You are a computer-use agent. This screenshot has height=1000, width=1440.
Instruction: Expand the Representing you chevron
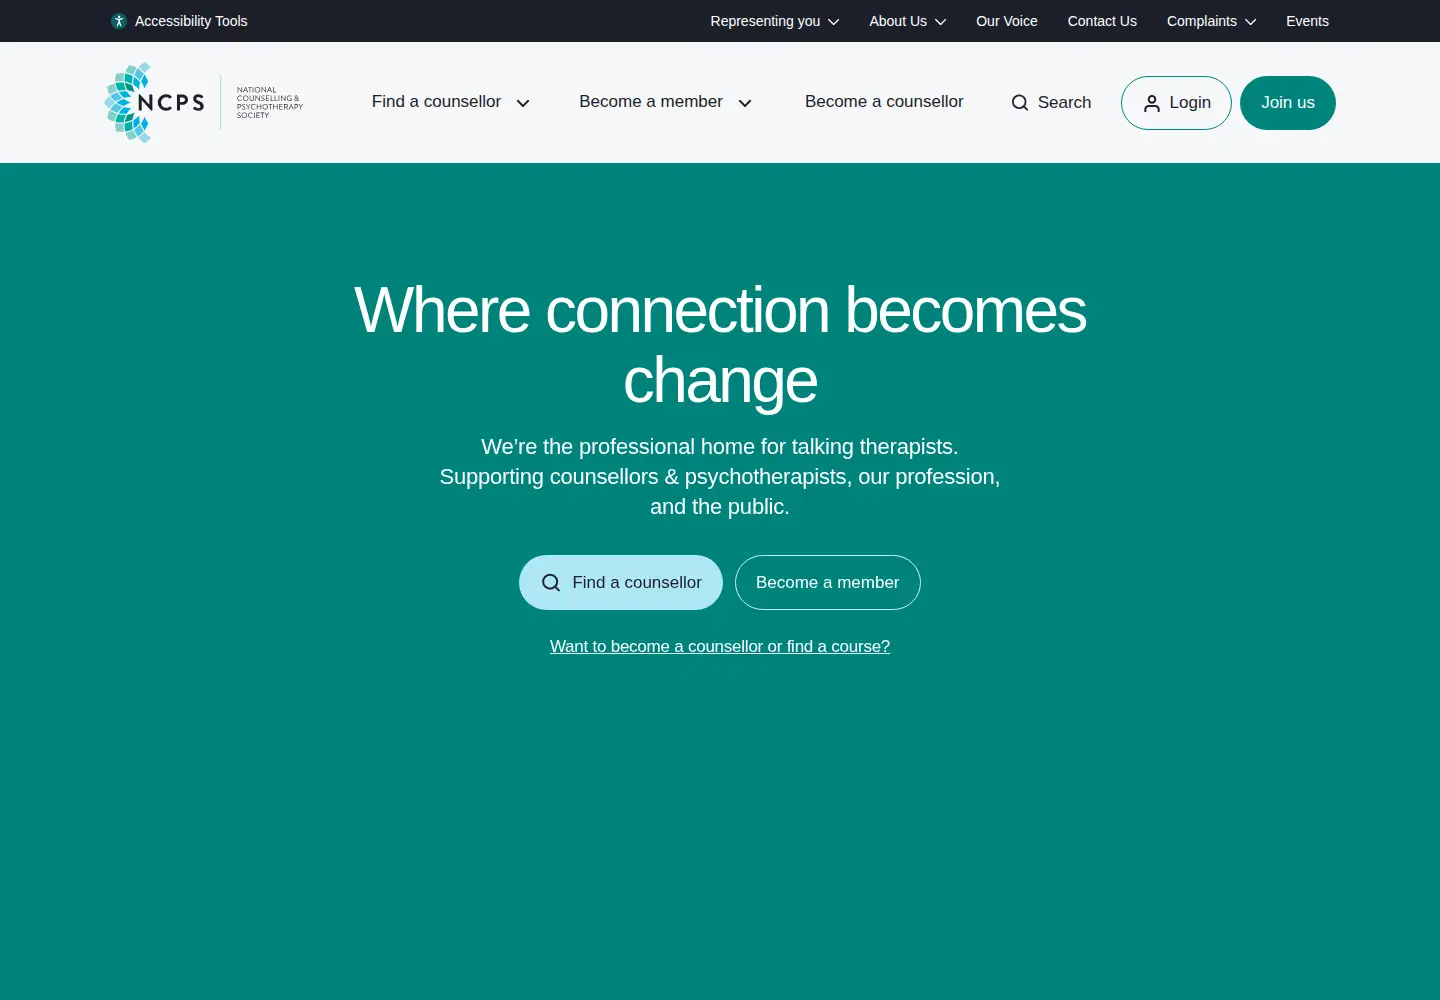click(x=834, y=22)
